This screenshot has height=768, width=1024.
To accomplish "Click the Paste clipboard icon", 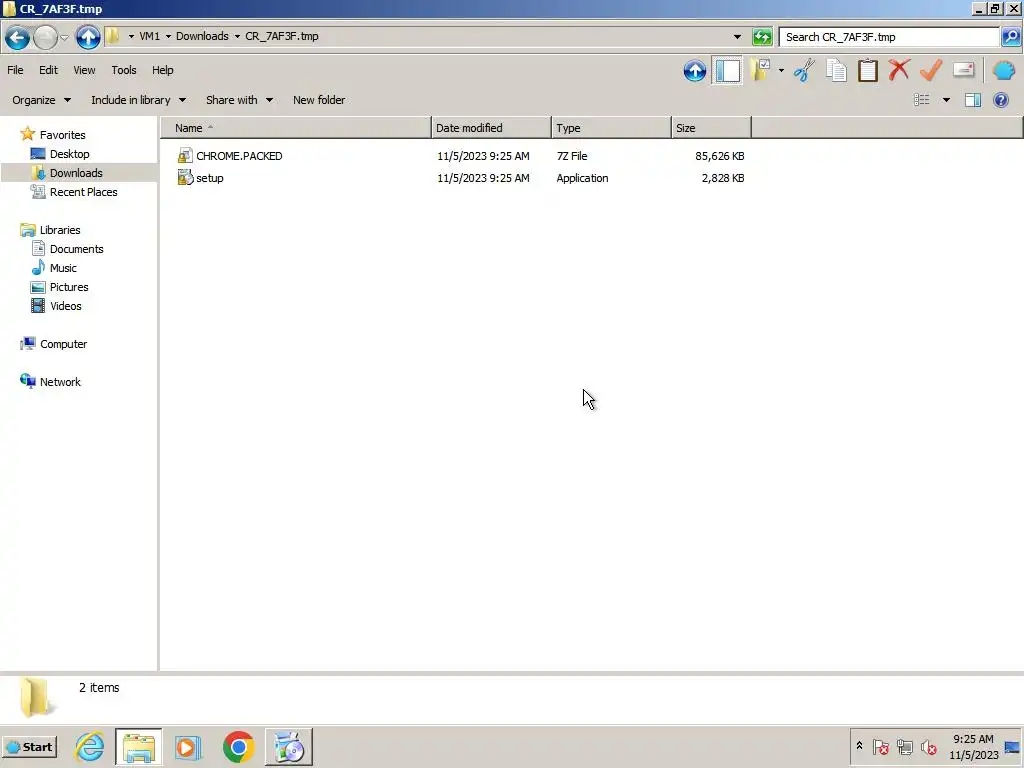I will tap(868, 70).
